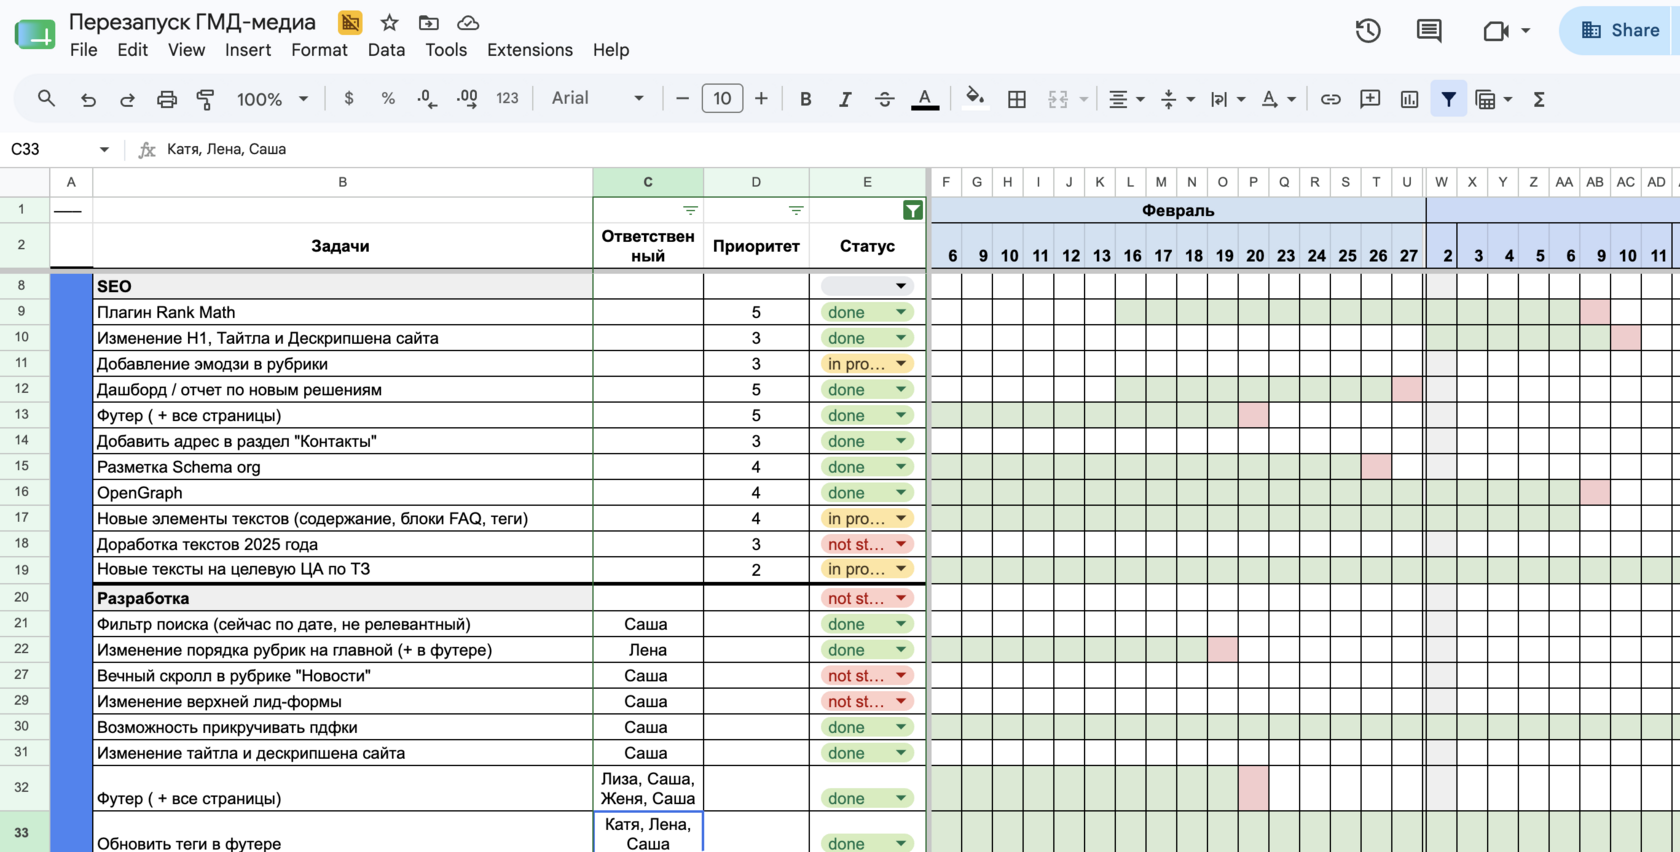Edit the font size field
This screenshot has height=852, width=1680.
pyautogui.click(x=722, y=99)
